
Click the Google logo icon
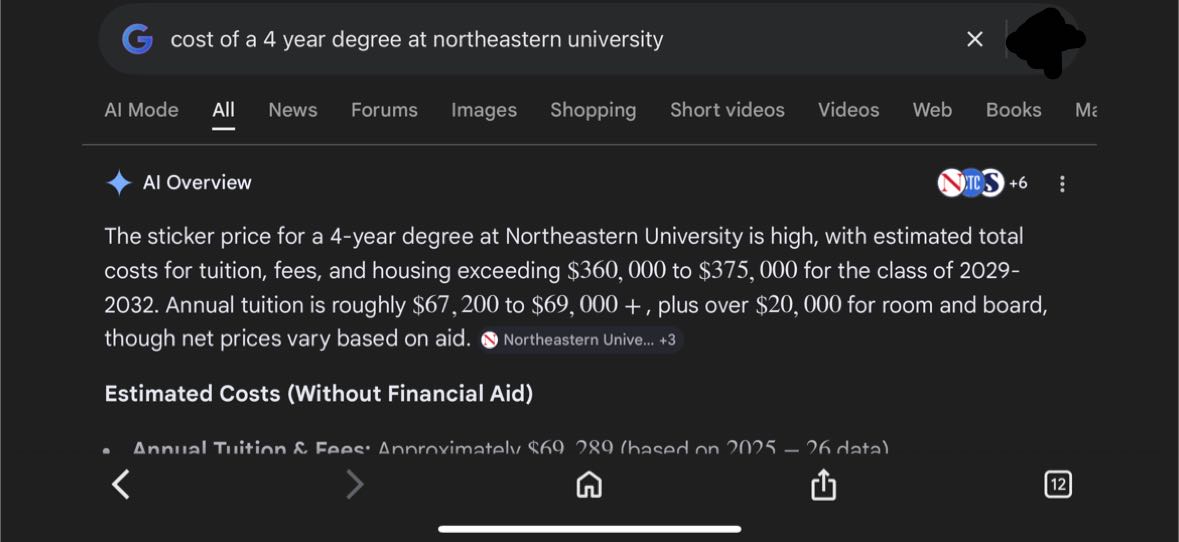point(137,40)
